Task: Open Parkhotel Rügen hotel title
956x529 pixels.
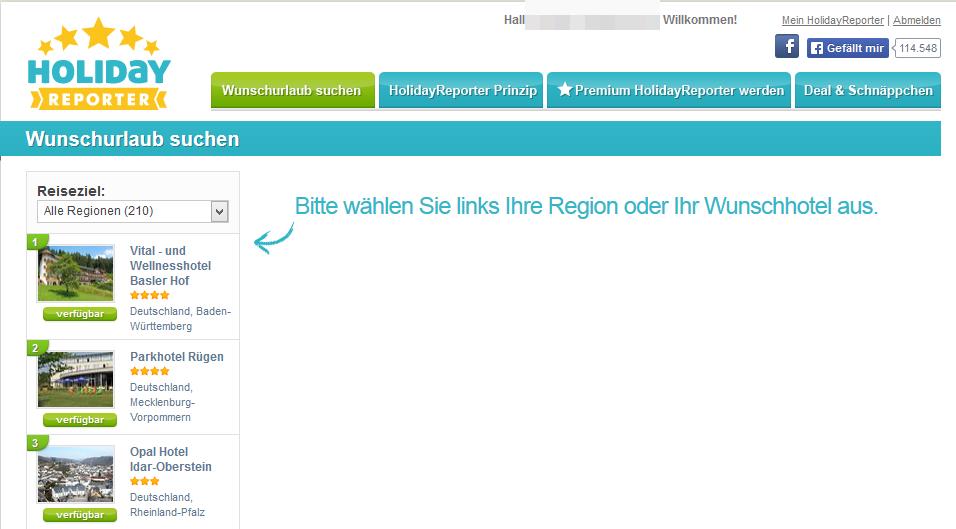Action: (177, 357)
